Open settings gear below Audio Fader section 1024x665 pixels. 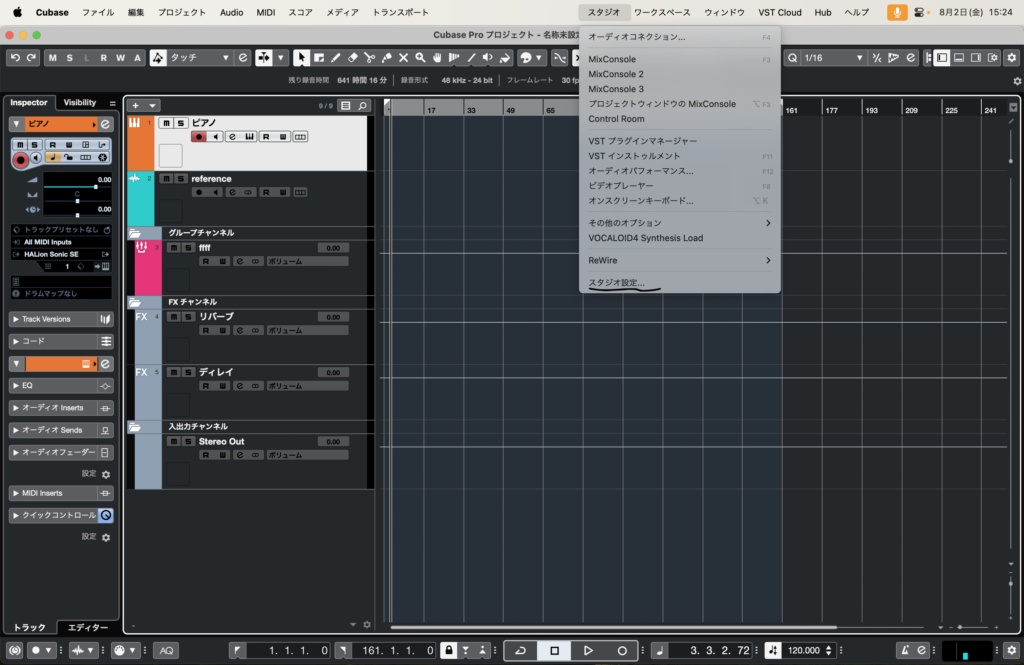click(x=106, y=474)
